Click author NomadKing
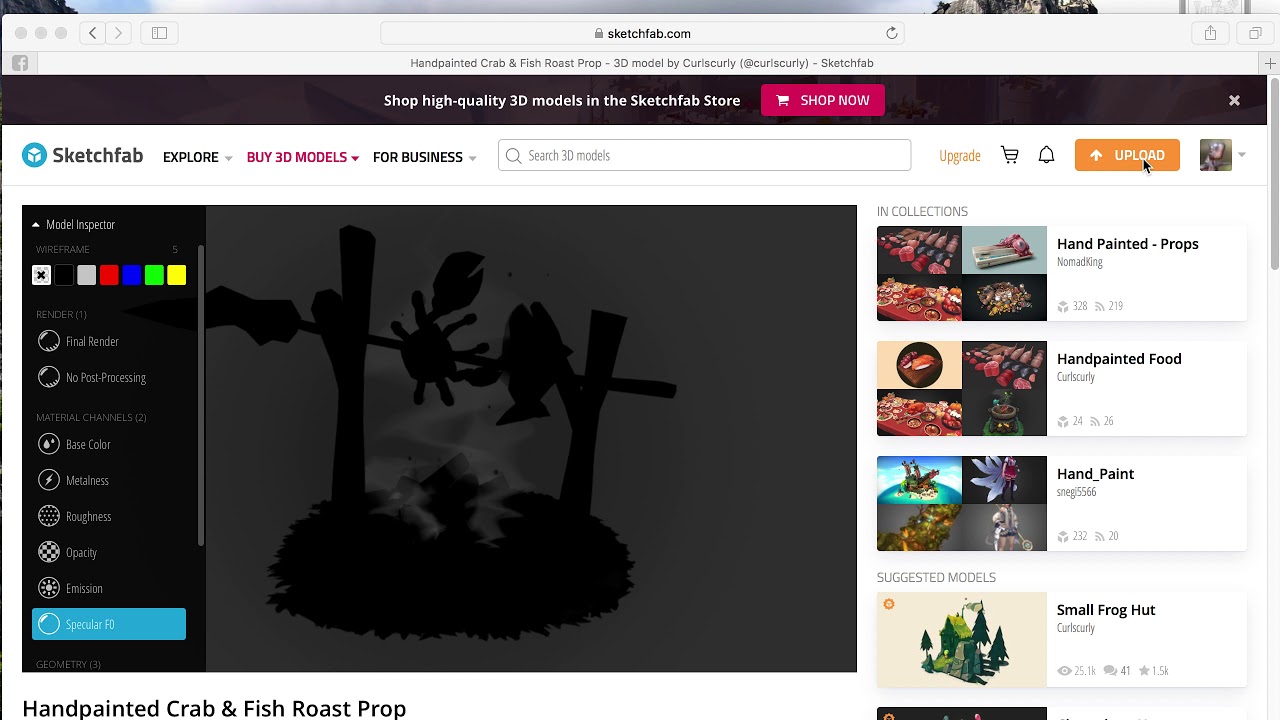The image size is (1280, 720). click(x=1080, y=262)
